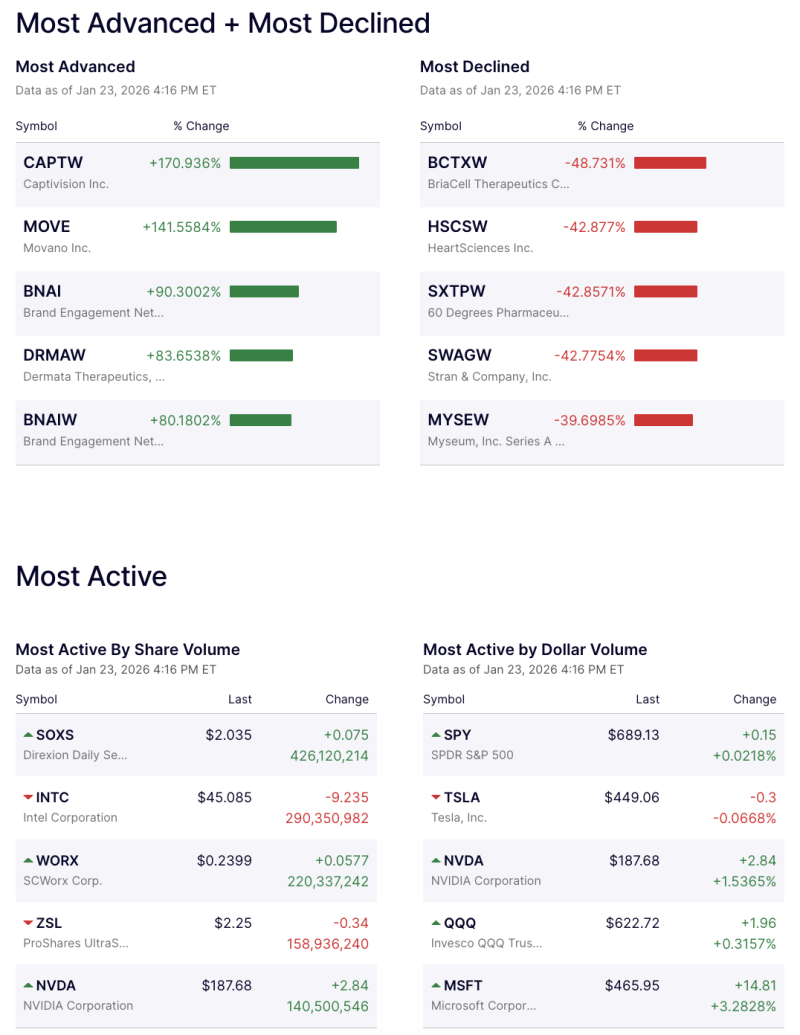Open the CAPTW ticker symbol
The image size is (800, 1035).
coord(53,161)
